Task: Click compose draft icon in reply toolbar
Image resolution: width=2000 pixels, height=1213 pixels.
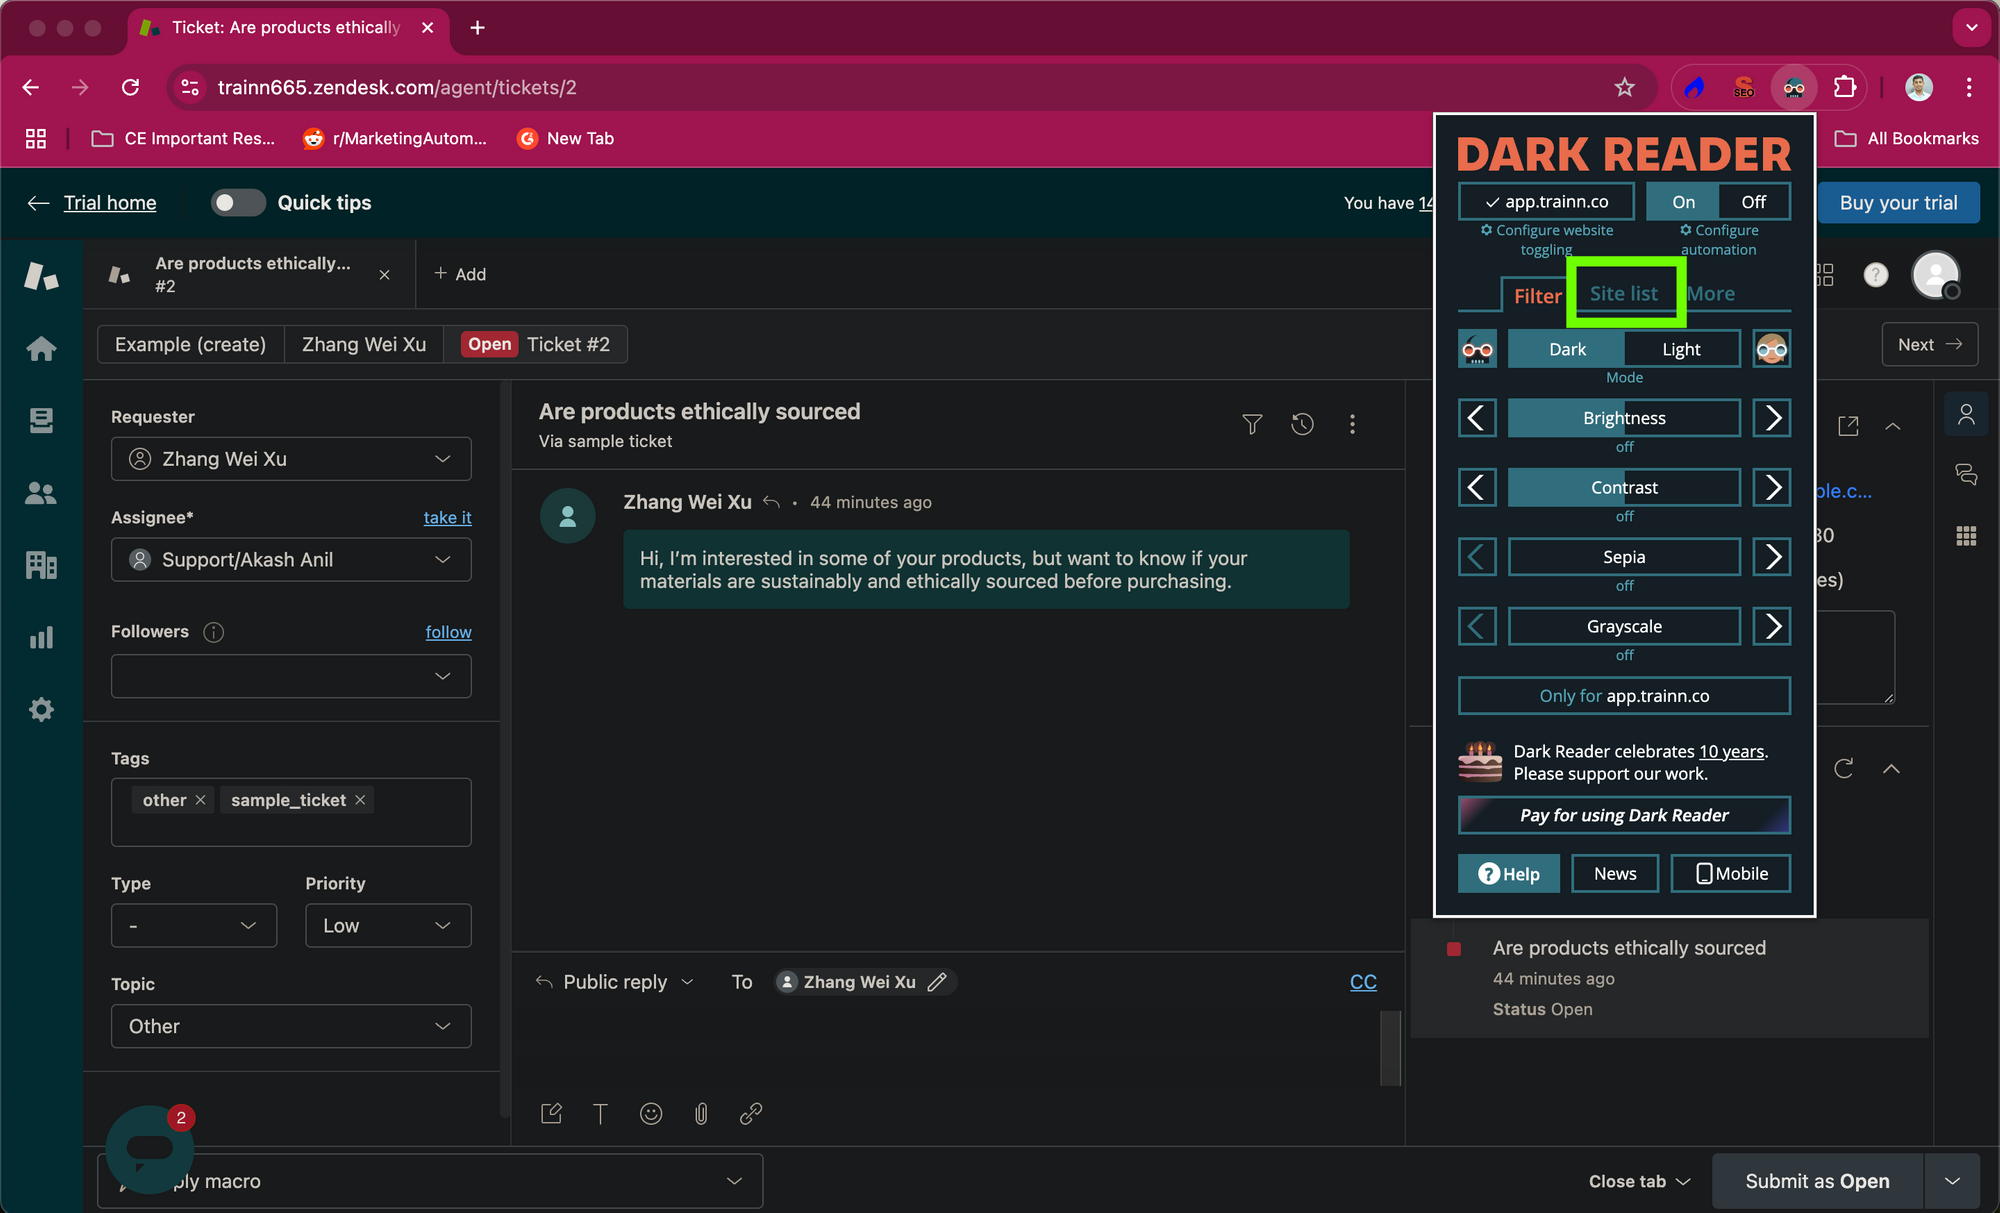Action: 551,1113
